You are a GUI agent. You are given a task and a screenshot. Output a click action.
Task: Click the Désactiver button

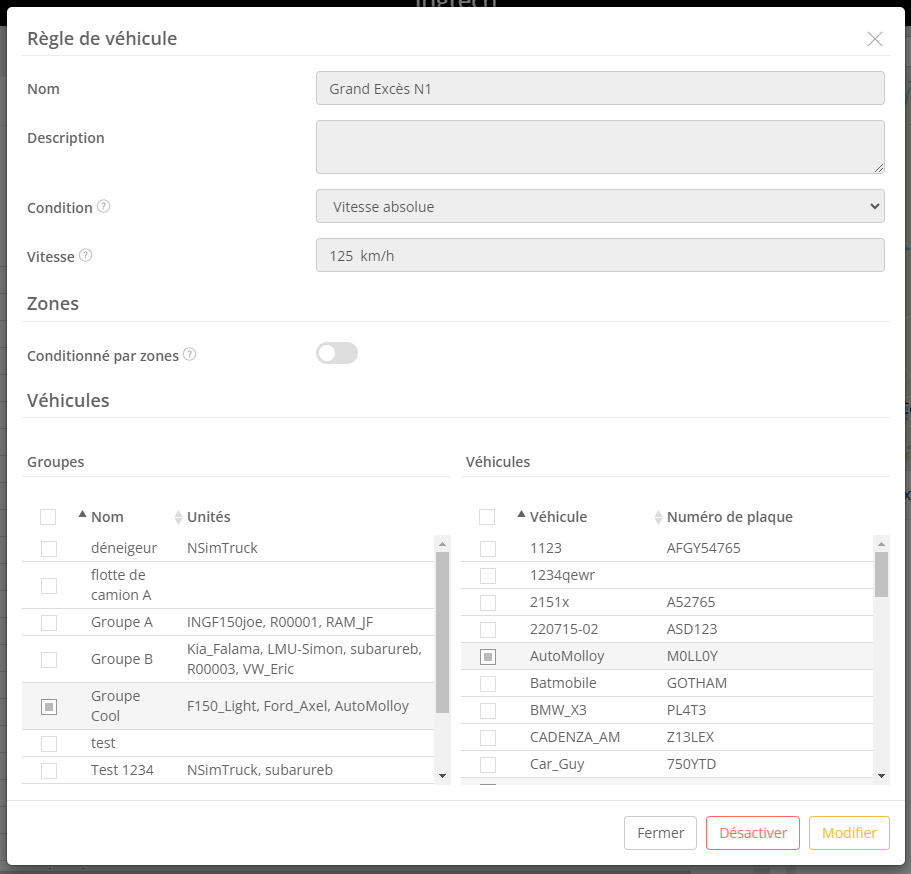point(753,833)
